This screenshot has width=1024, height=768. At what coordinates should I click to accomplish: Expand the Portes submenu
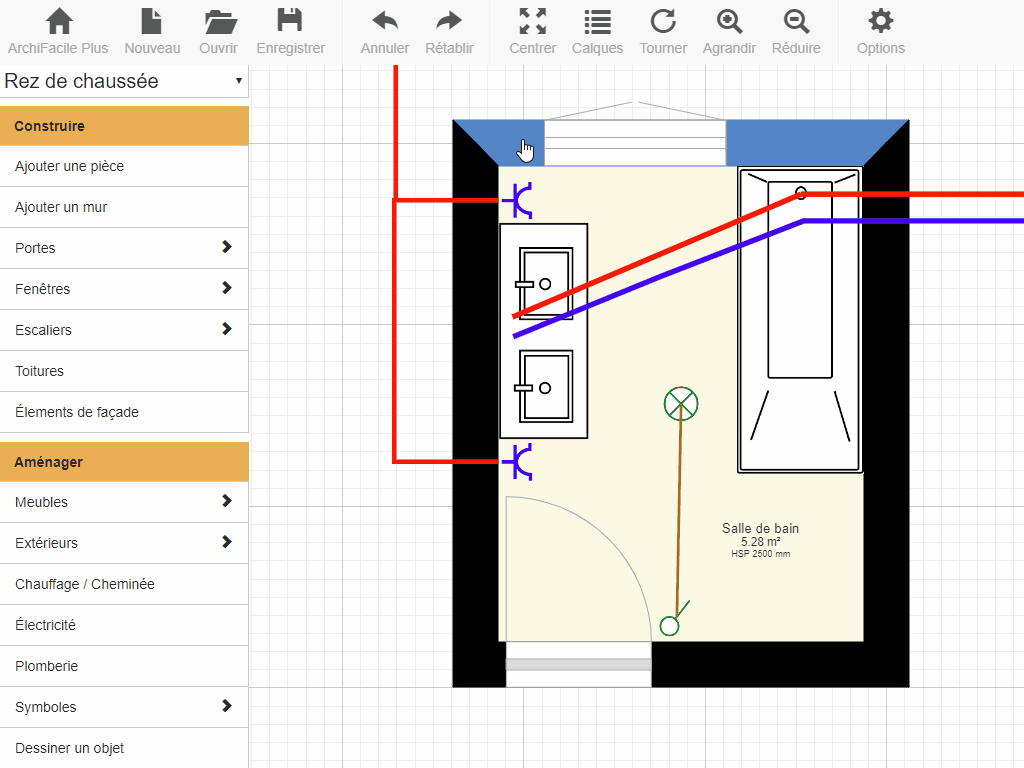tap(124, 248)
